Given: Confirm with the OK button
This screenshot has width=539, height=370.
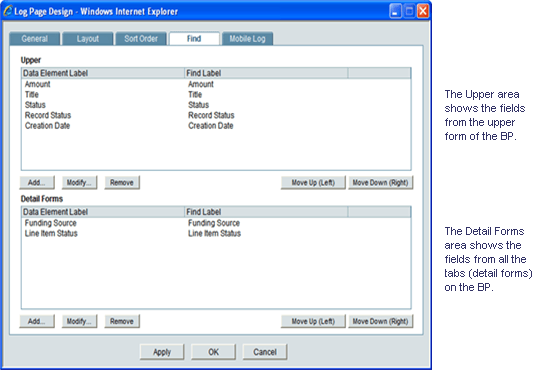Looking at the screenshot, I should pos(213,352).
